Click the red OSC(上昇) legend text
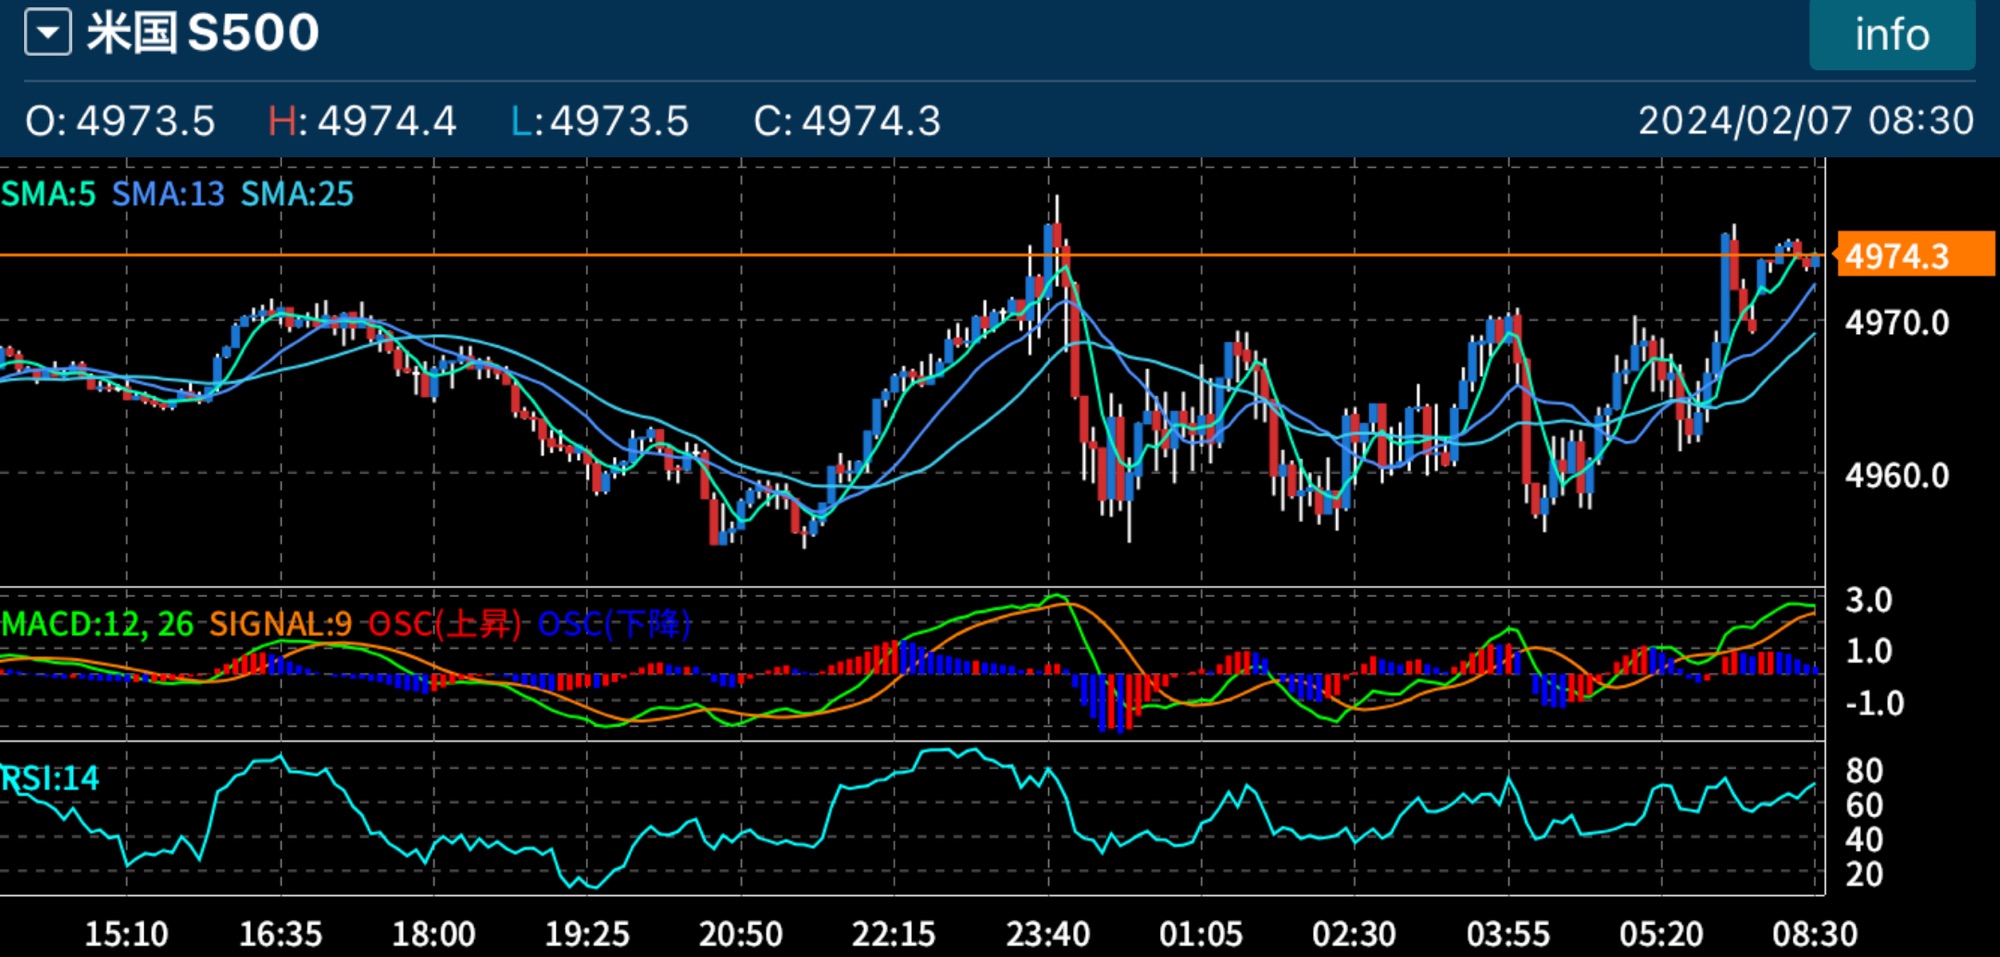2000x957 pixels. pos(444,624)
